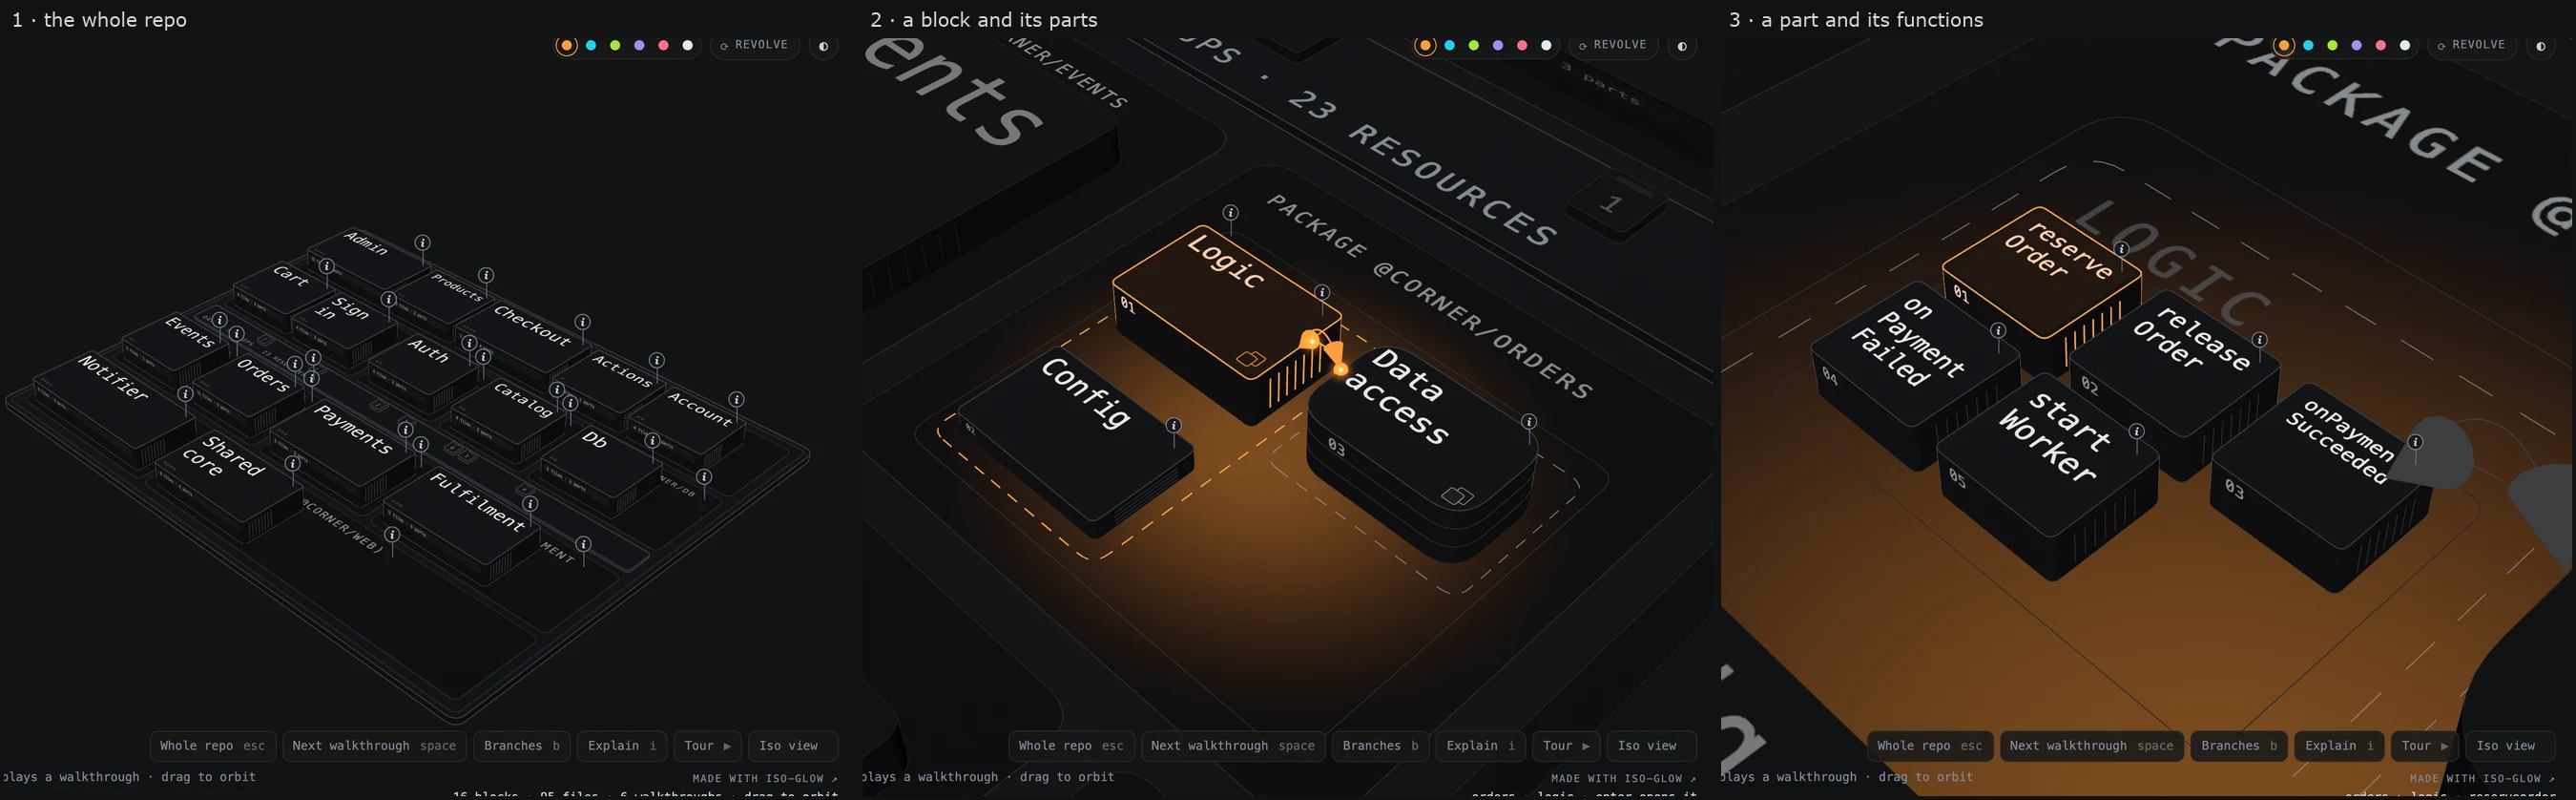The height and width of the screenshot is (800, 2576).
Task: Click the info pin beside the Products block
Action: pyautogui.click(x=486, y=275)
